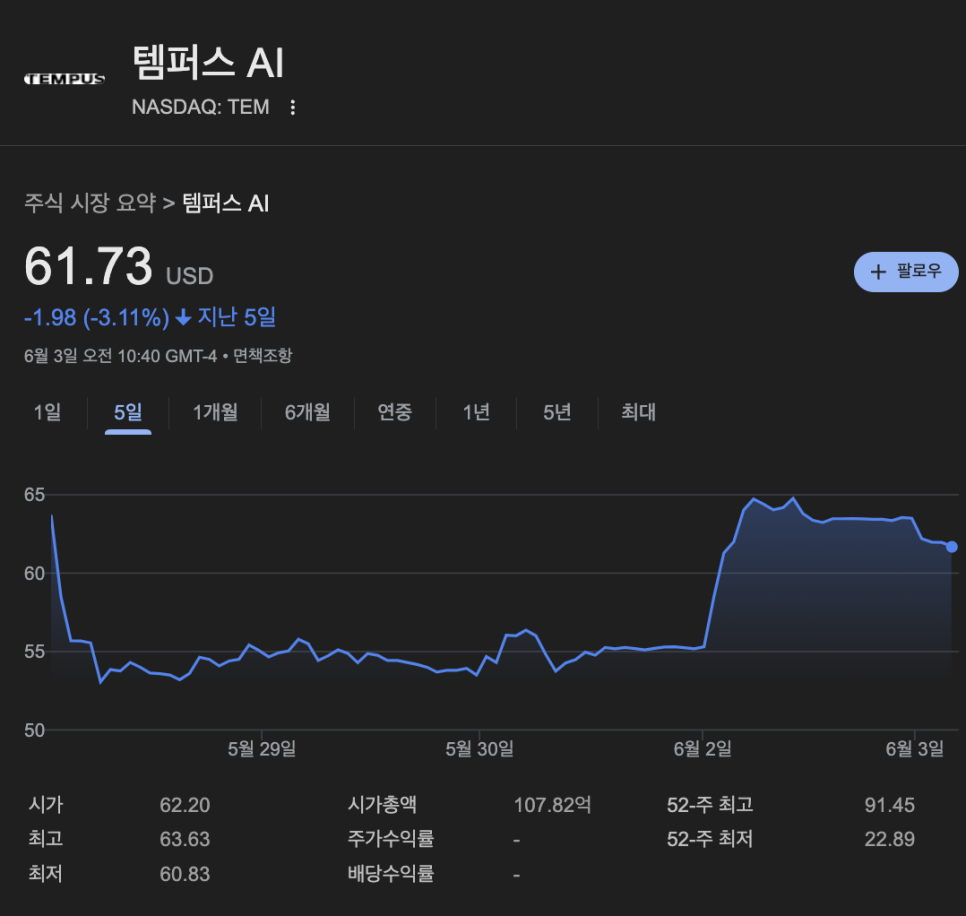Open the 면책조항 disclaimer link
The height and width of the screenshot is (916, 966).
click(262, 355)
